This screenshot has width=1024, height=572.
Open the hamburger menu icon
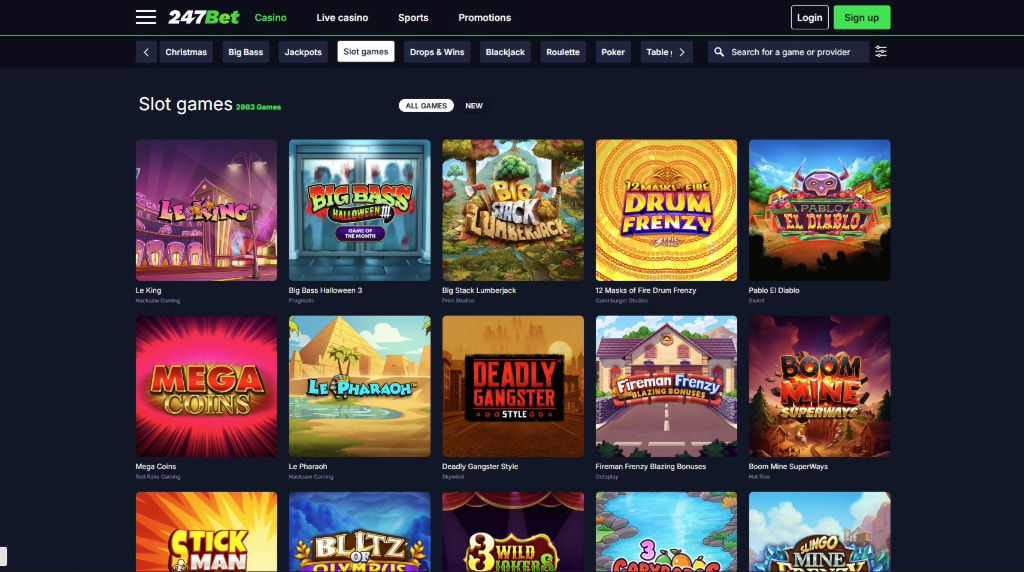tap(146, 18)
